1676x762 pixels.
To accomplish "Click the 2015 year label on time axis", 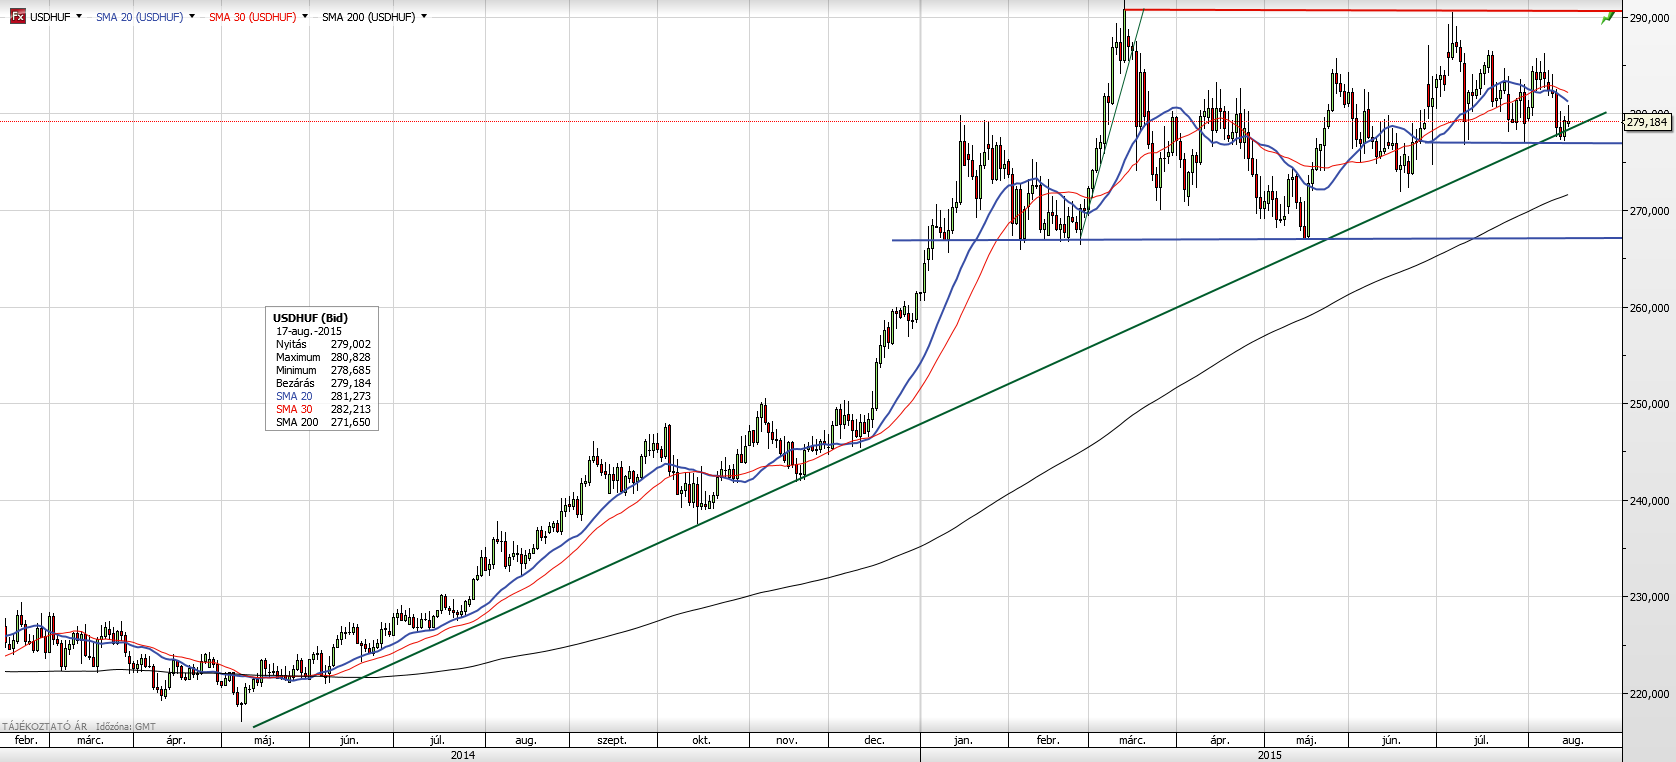I will 1270,755.
